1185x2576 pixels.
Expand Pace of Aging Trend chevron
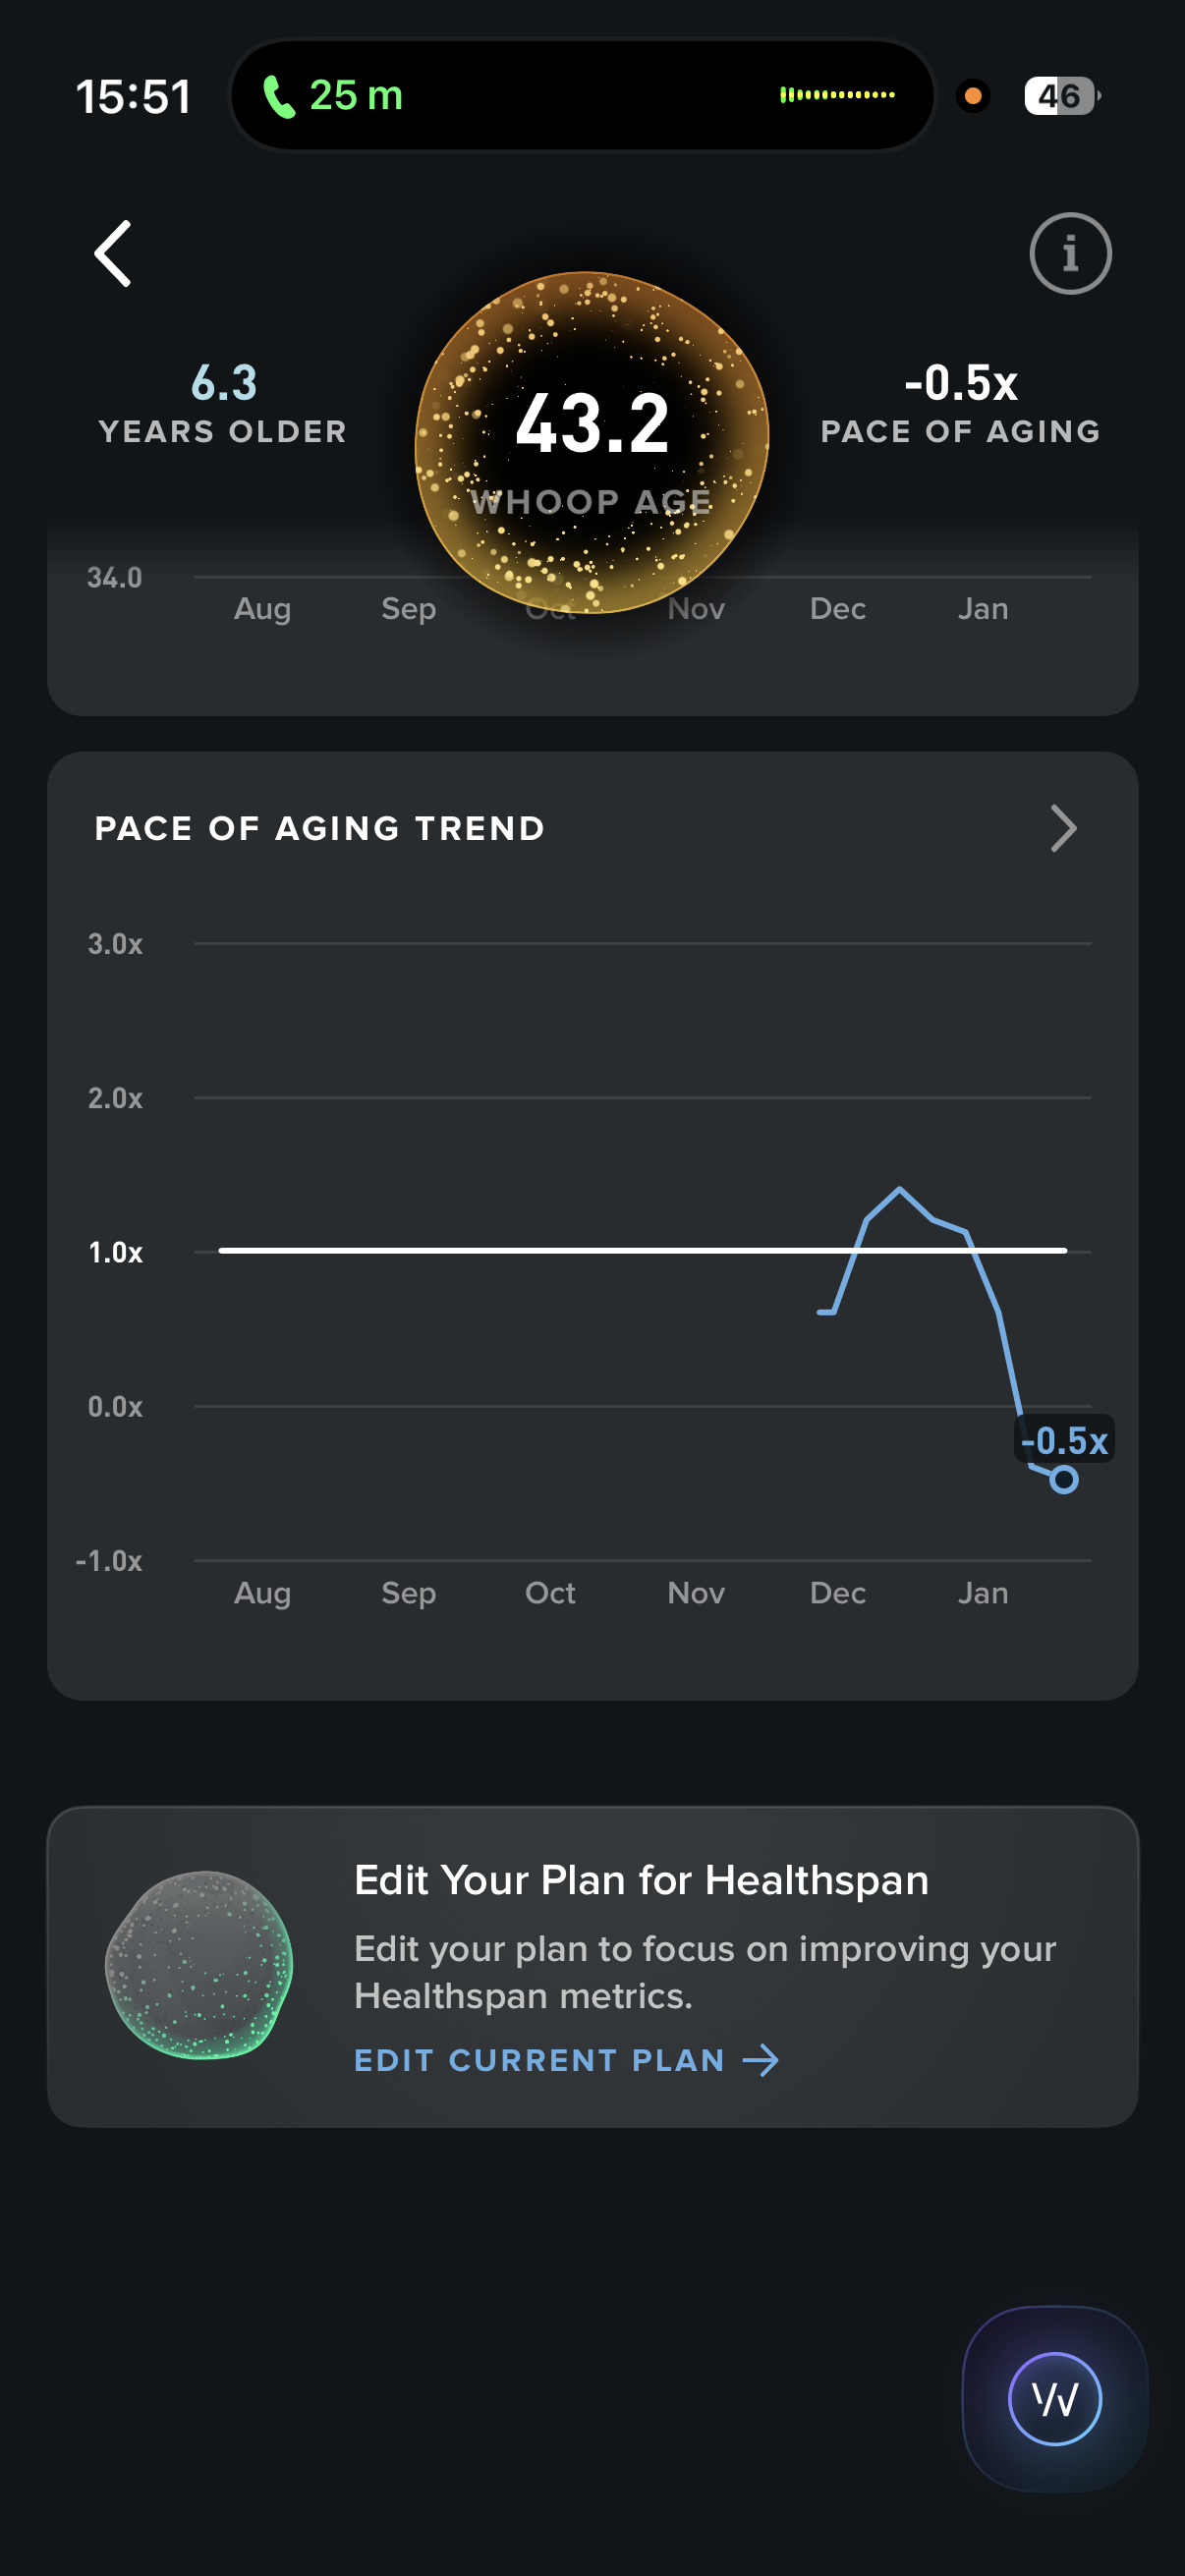pyautogui.click(x=1063, y=828)
